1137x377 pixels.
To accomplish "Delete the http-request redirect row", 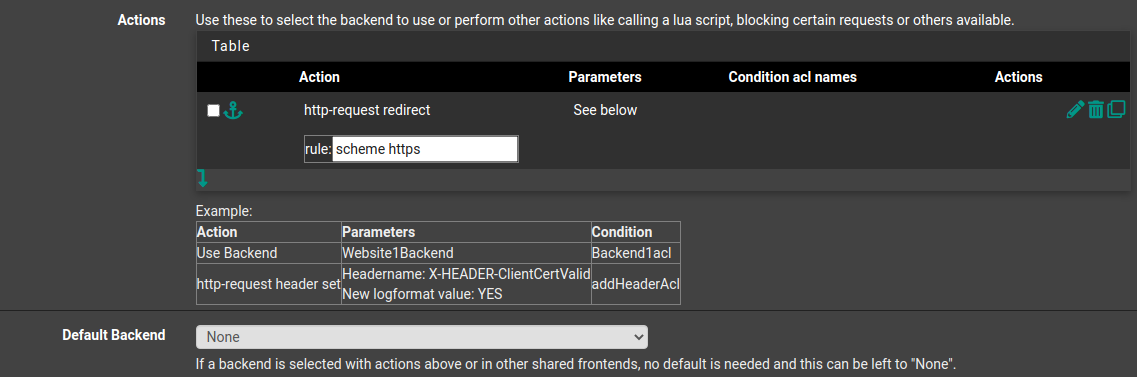I will point(1096,110).
